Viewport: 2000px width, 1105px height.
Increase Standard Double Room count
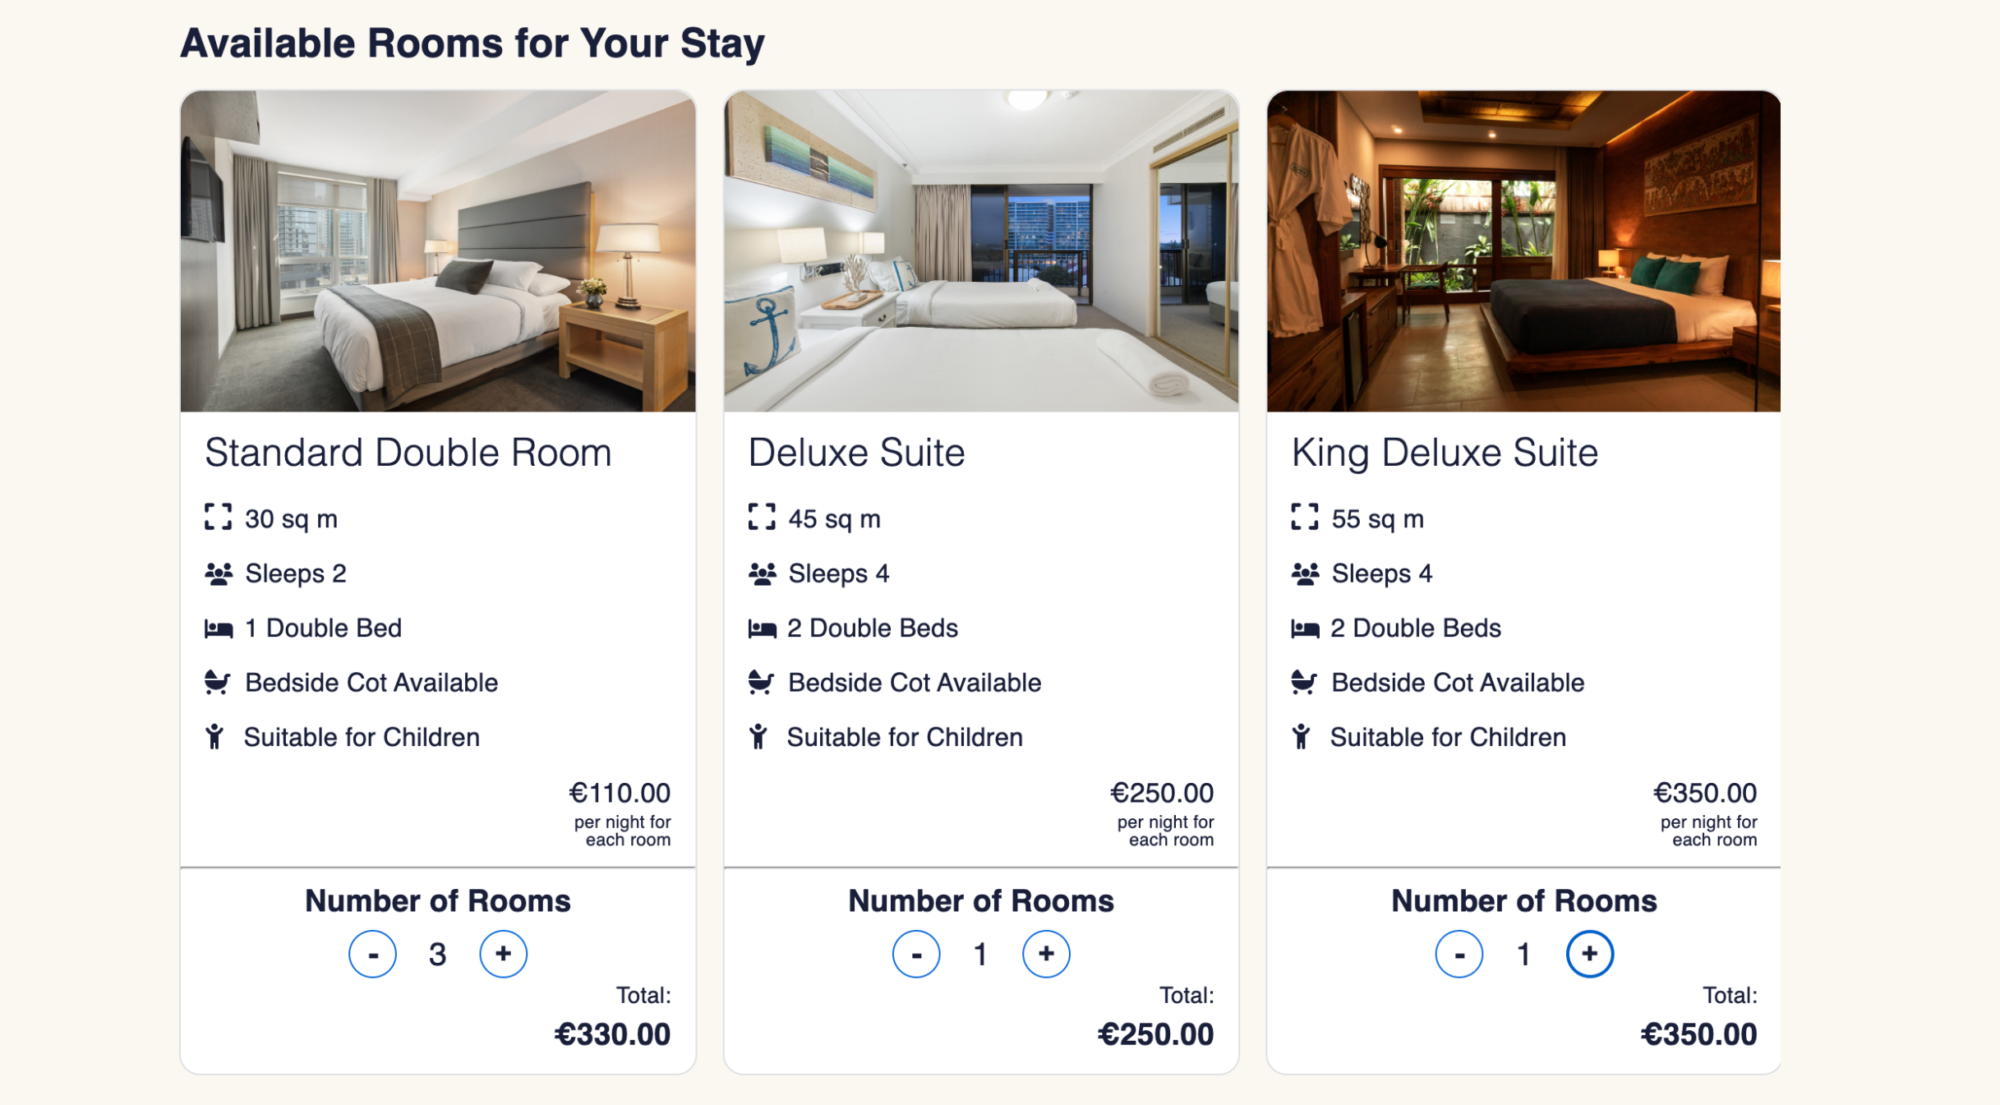click(503, 954)
